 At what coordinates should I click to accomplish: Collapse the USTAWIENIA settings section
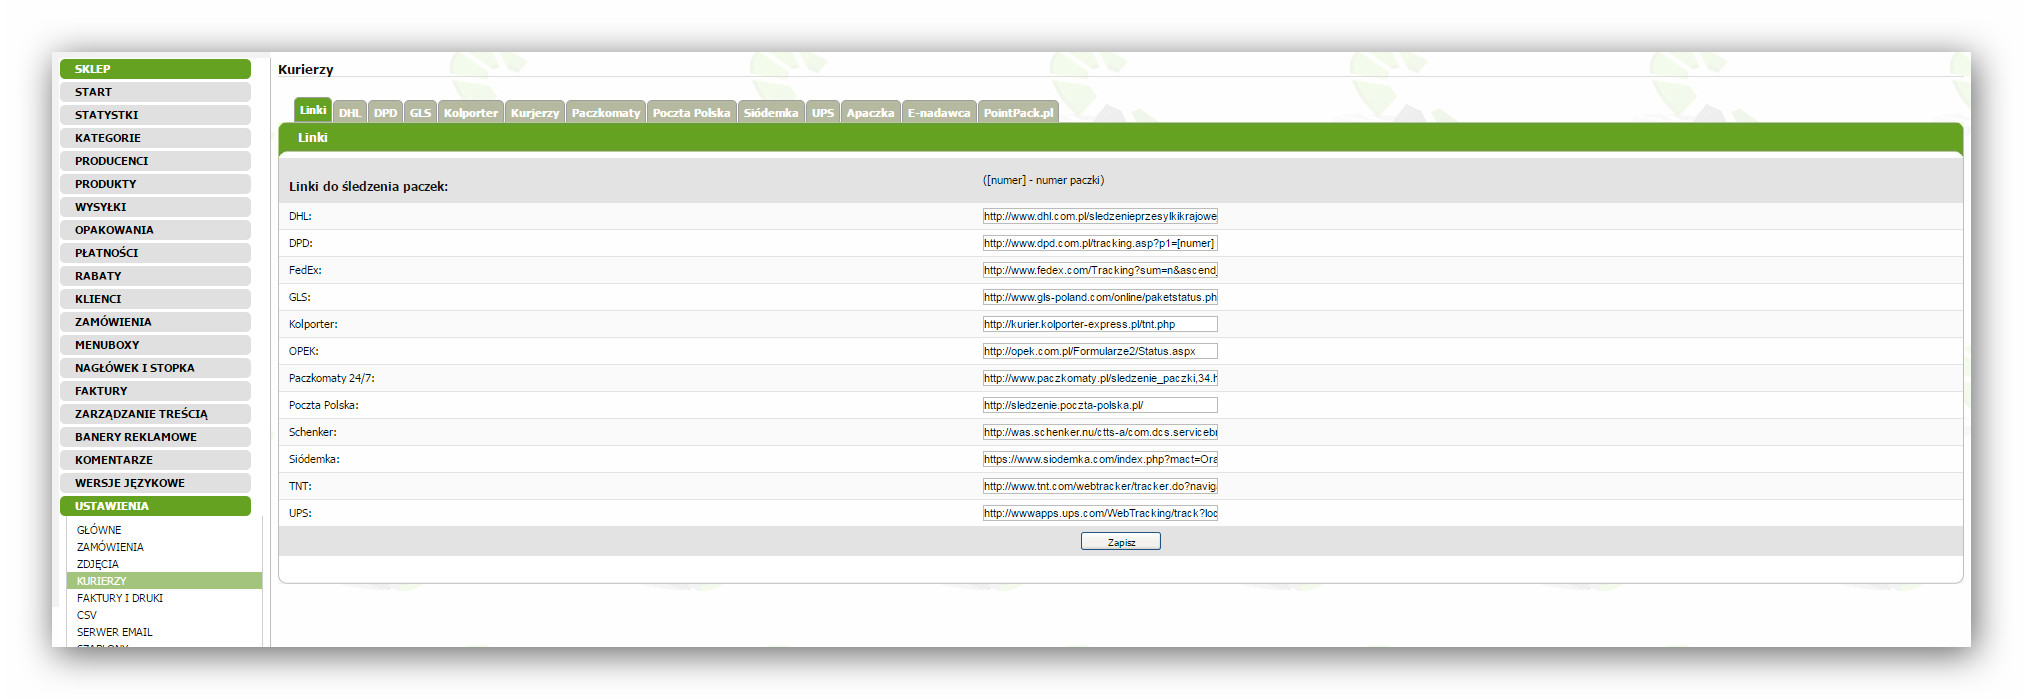155,506
